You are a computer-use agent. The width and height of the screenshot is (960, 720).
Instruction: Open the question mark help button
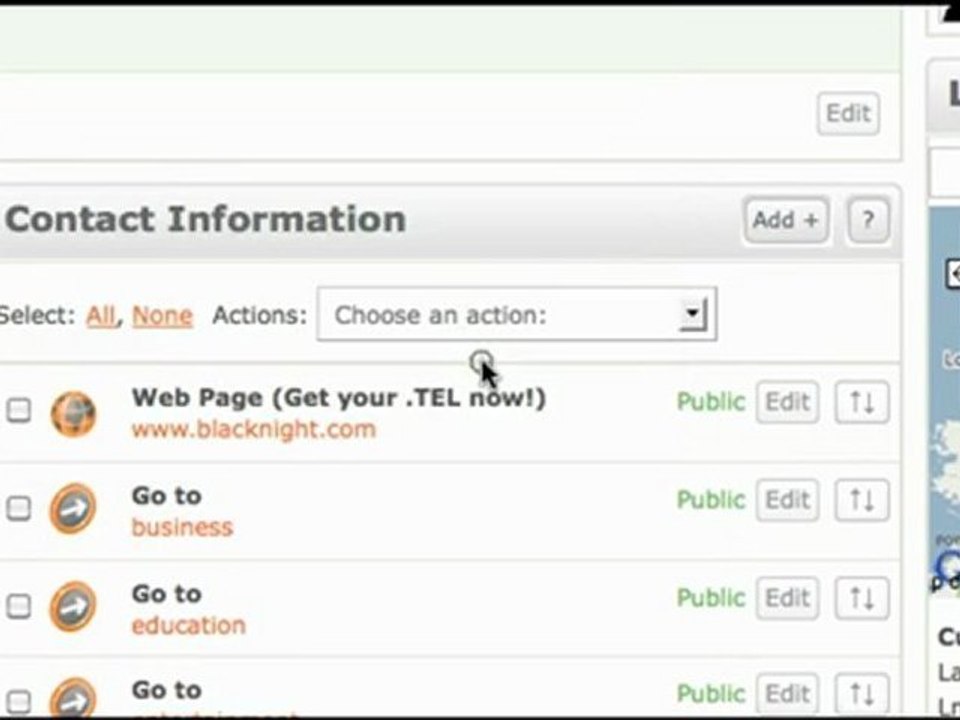pyautogui.click(x=867, y=220)
